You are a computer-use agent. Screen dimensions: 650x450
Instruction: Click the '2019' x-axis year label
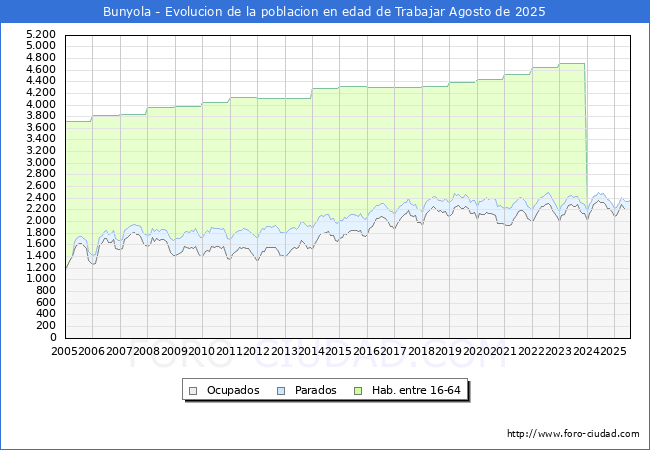tap(449, 351)
